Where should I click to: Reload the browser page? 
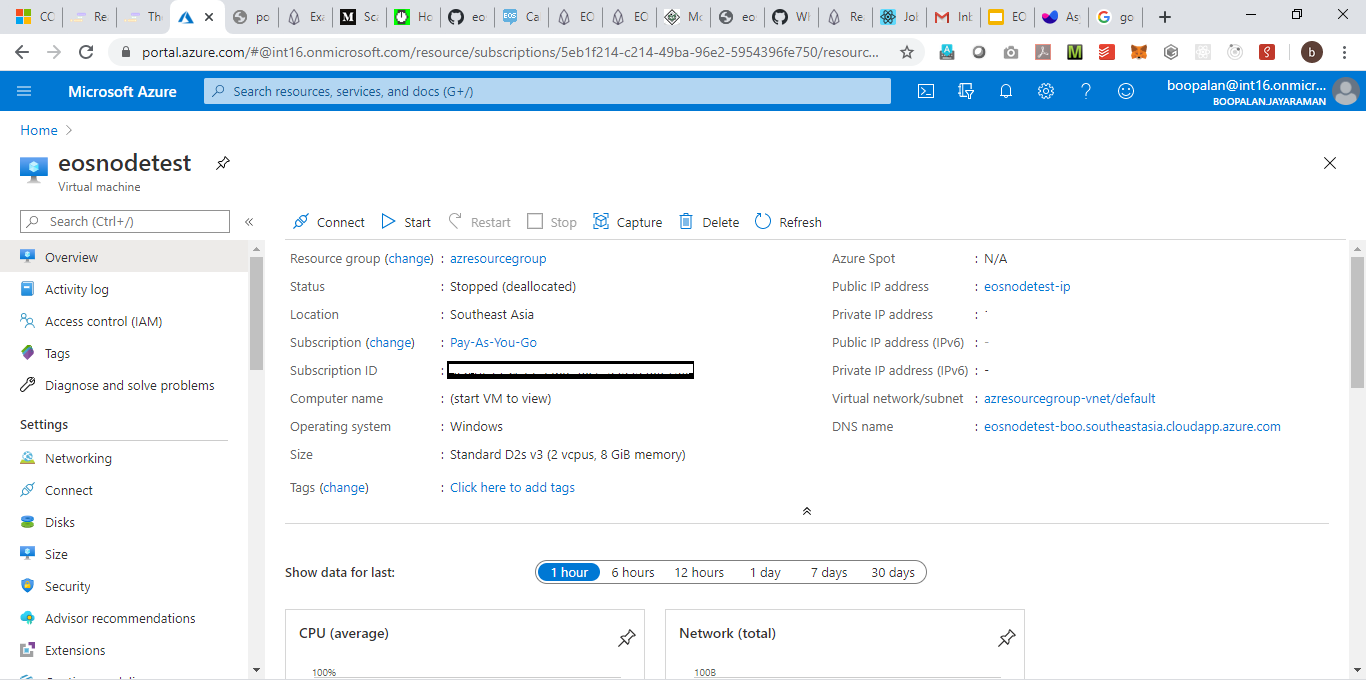[x=86, y=52]
